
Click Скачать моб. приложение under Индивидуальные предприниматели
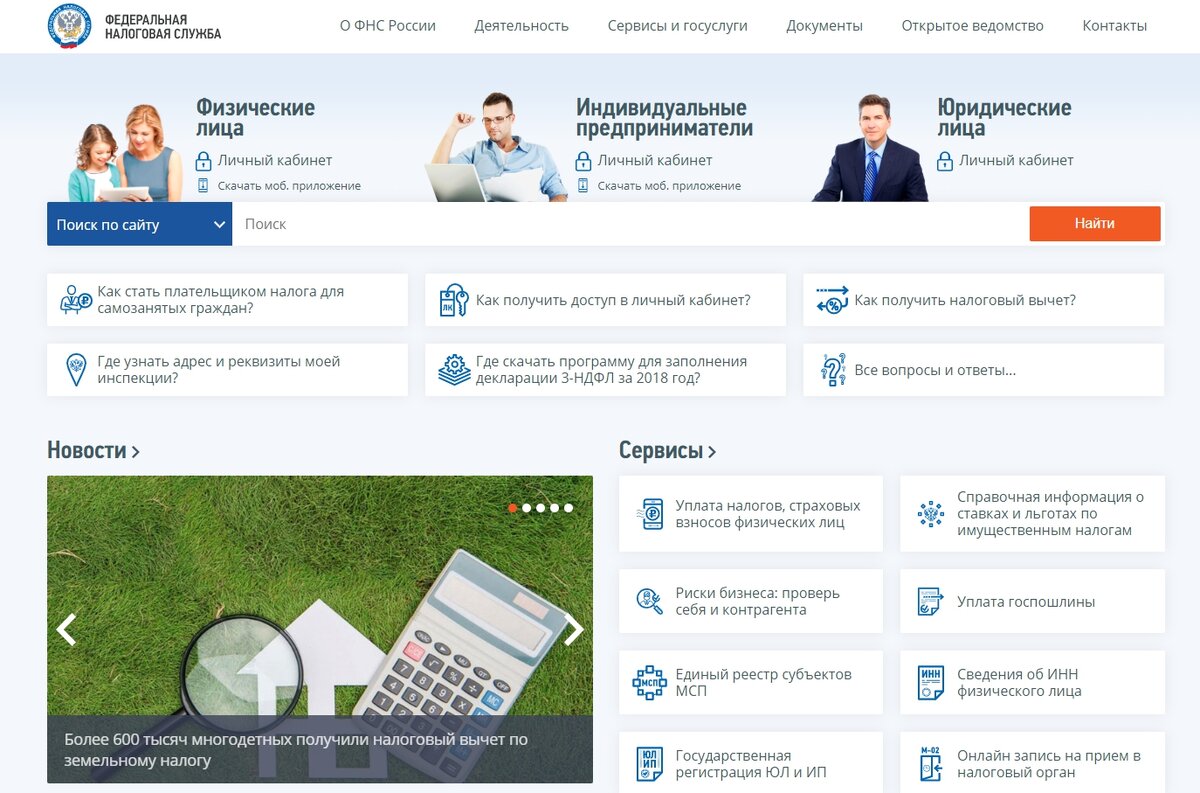pyautogui.click(x=669, y=186)
